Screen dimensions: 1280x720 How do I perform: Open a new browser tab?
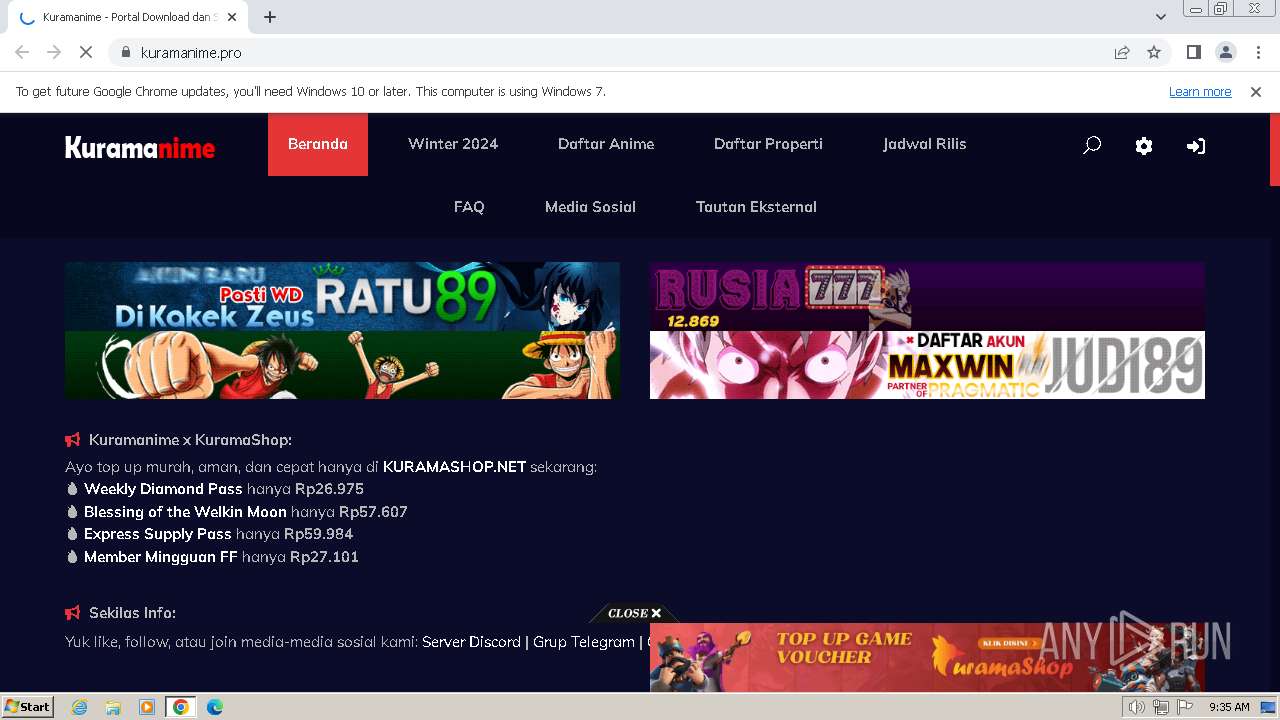pyautogui.click(x=270, y=17)
